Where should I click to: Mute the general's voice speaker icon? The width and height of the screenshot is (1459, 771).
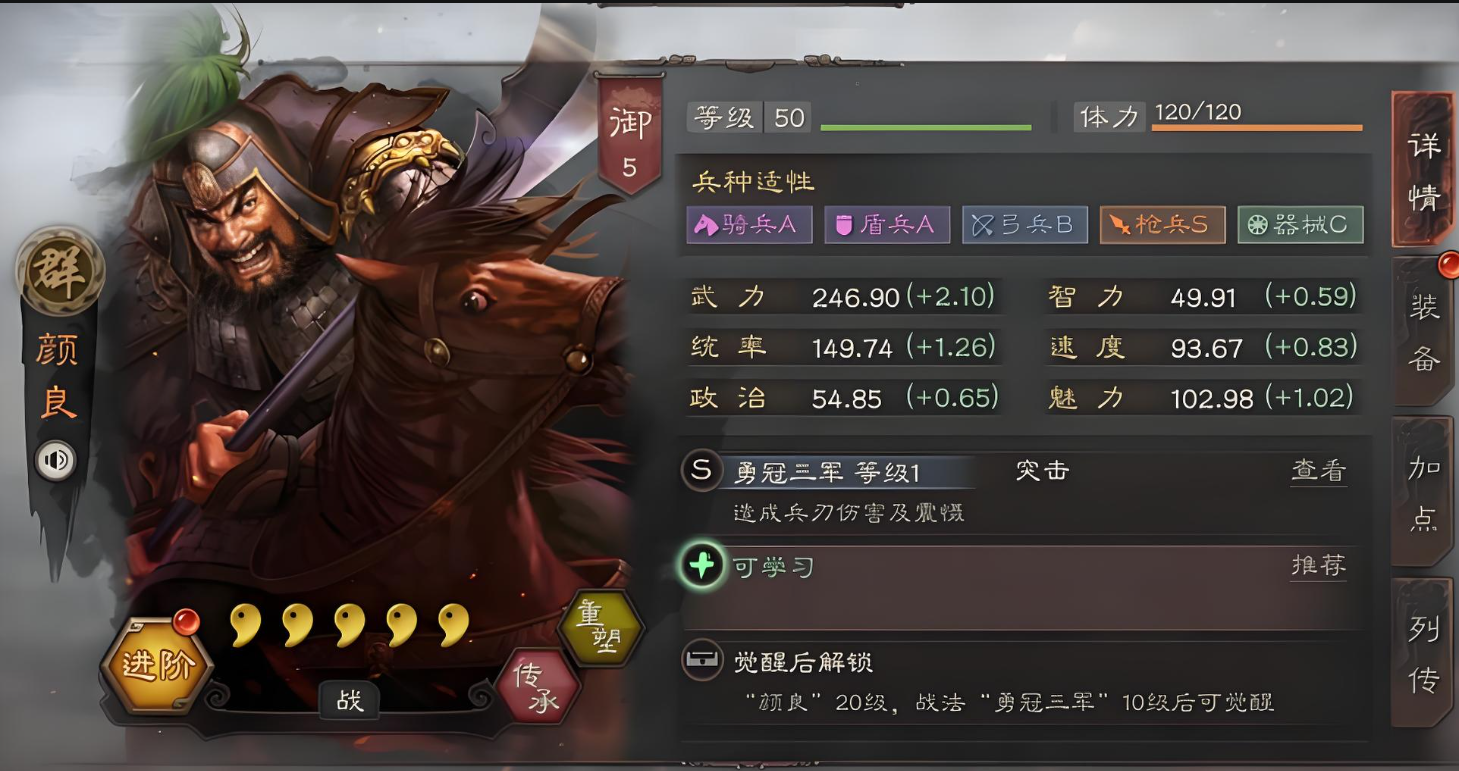pyautogui.click(x=57, y=460)
